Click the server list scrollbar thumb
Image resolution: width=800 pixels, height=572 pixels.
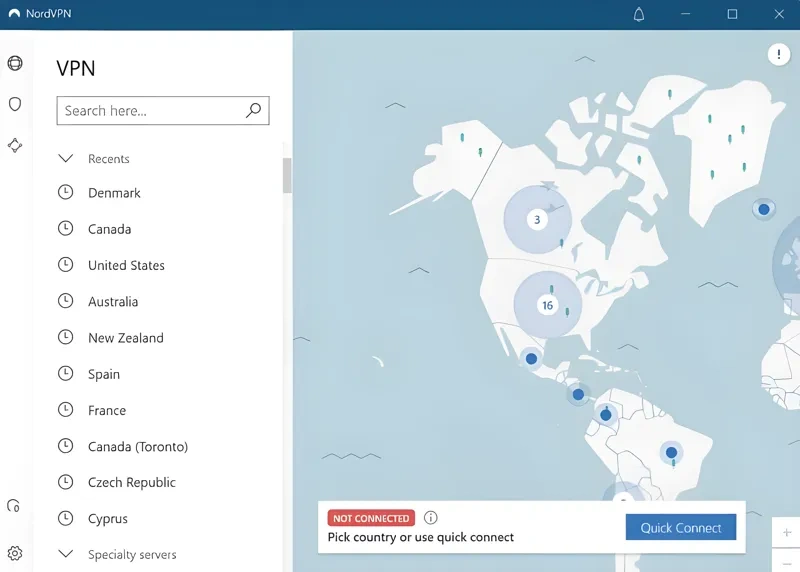click(287, 175)
